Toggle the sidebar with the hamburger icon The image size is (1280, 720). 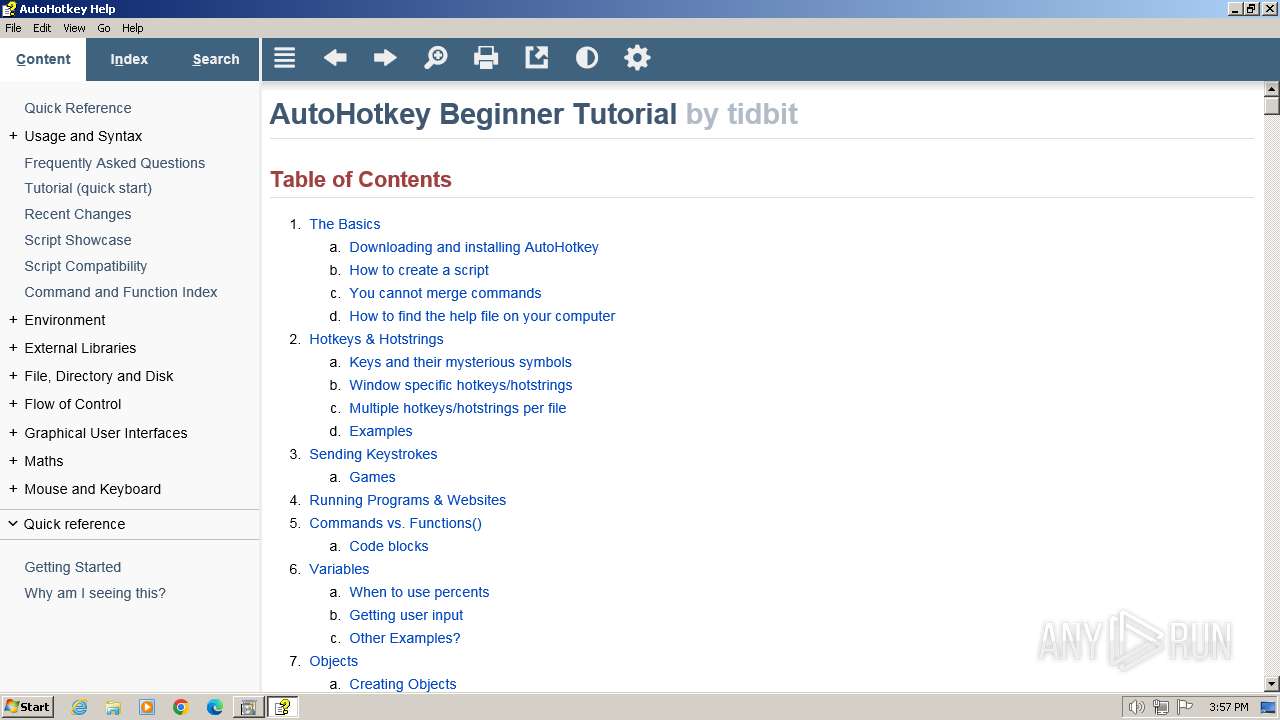285,58
